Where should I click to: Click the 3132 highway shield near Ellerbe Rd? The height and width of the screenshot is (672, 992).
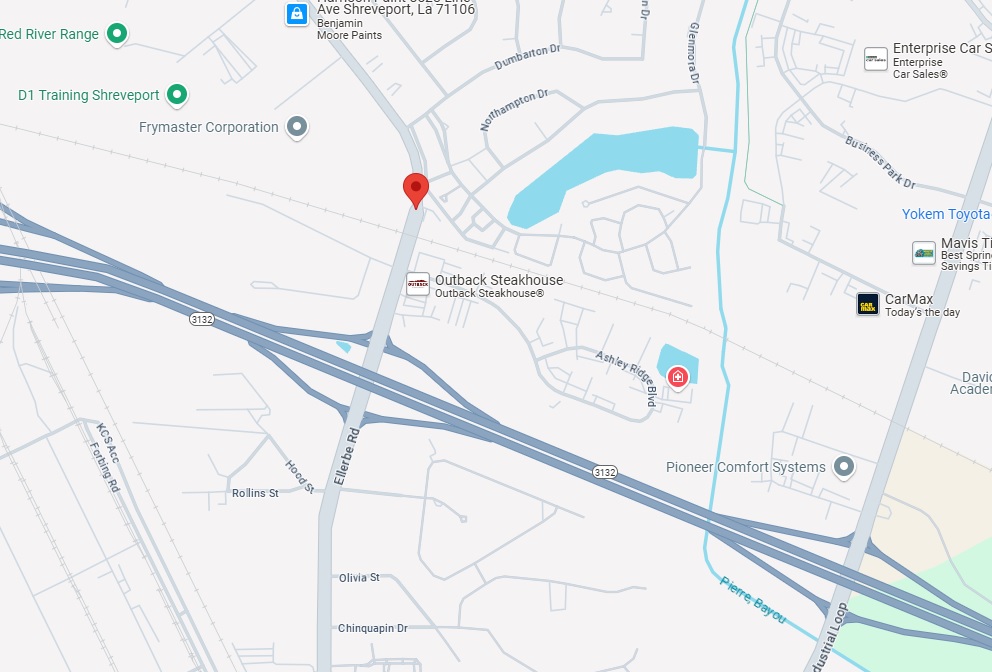(202, 319)
